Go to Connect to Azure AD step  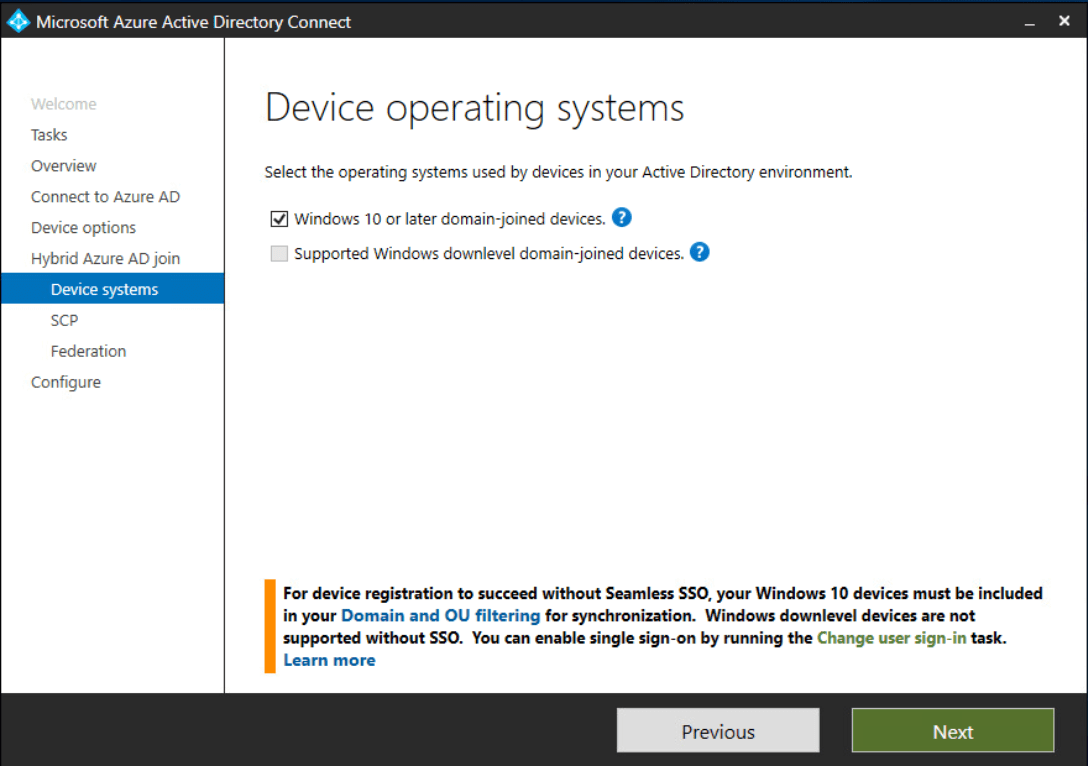point(105,196)
